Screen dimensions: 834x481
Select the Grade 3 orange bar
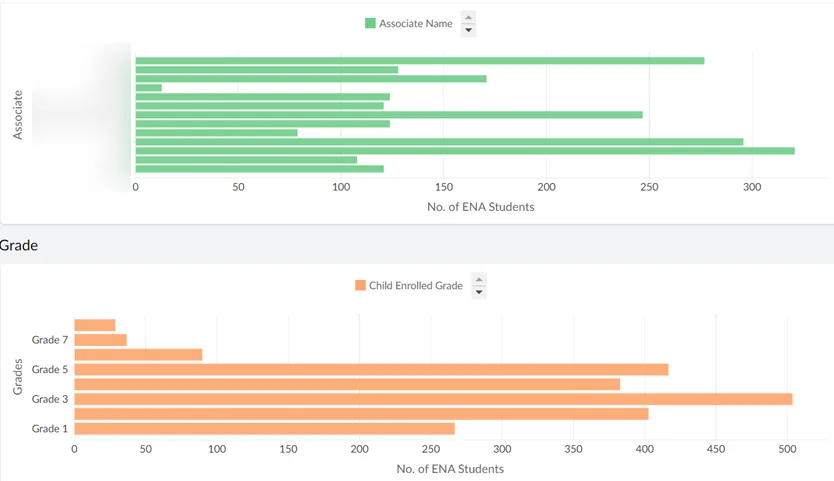pos(433,399)
